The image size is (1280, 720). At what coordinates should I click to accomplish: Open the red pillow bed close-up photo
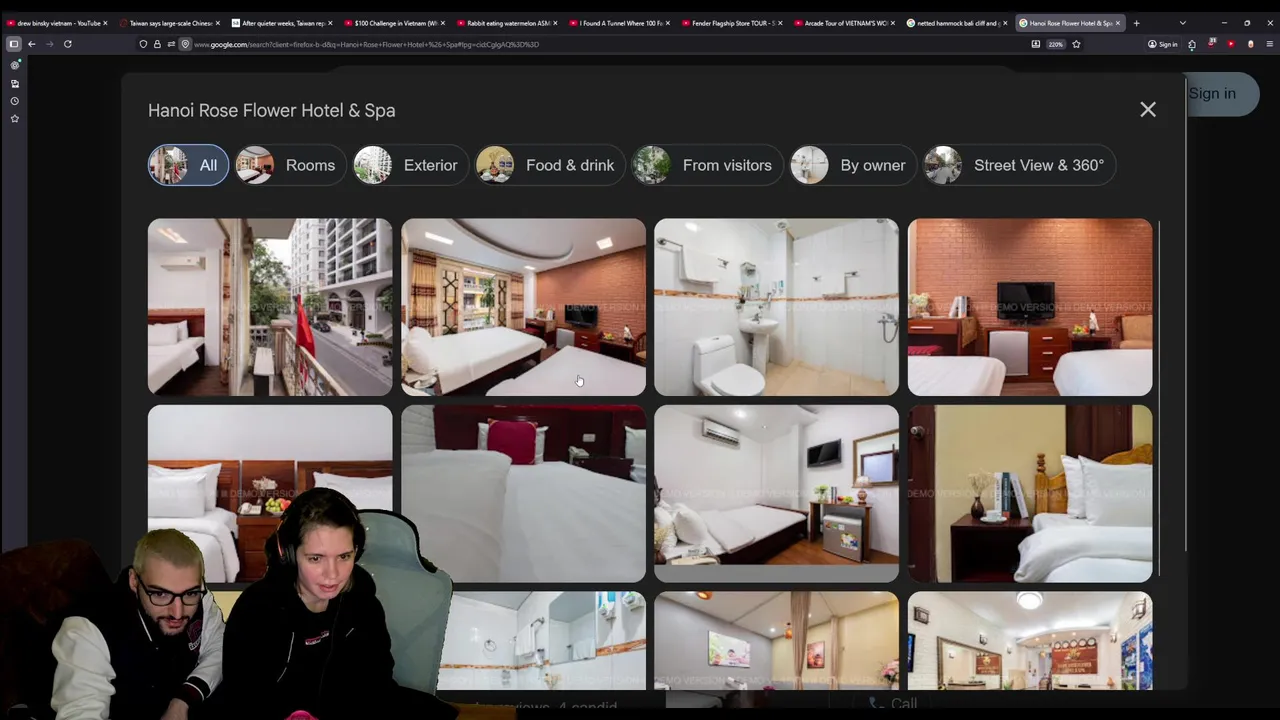[x=523, y=493]
